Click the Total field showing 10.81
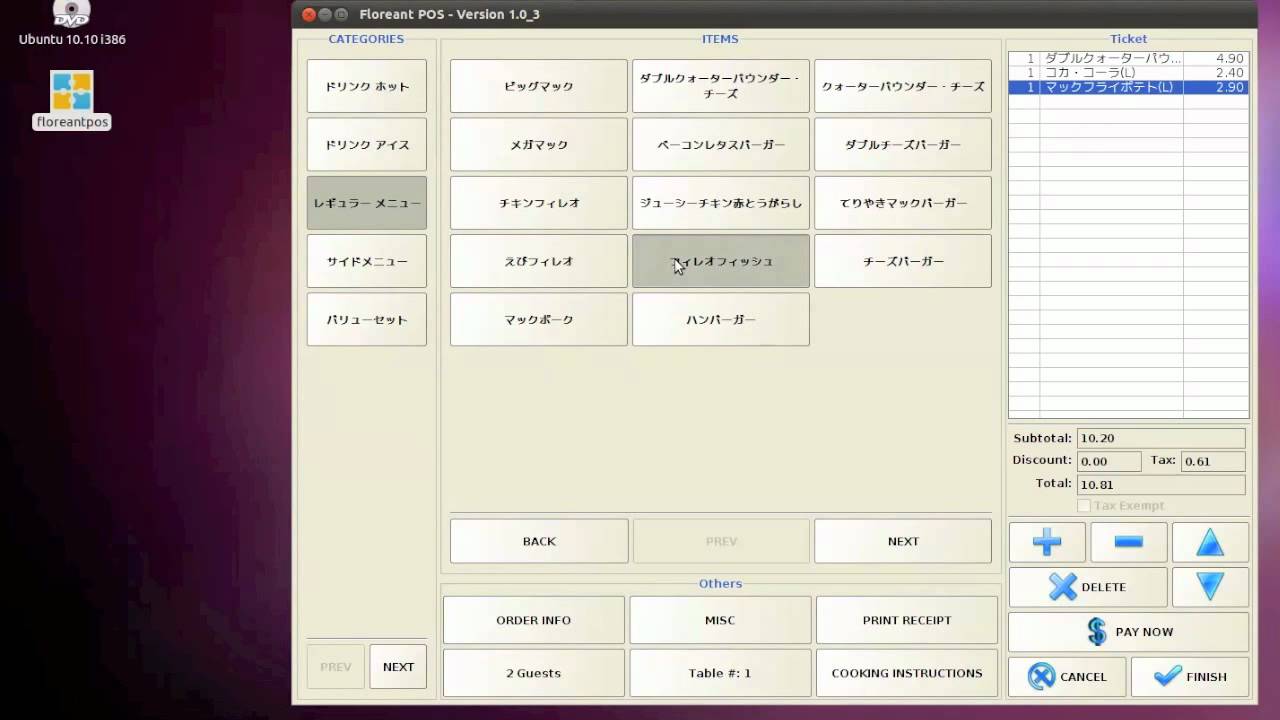Screen dimensions: 1280x720 click(1161, 484)
